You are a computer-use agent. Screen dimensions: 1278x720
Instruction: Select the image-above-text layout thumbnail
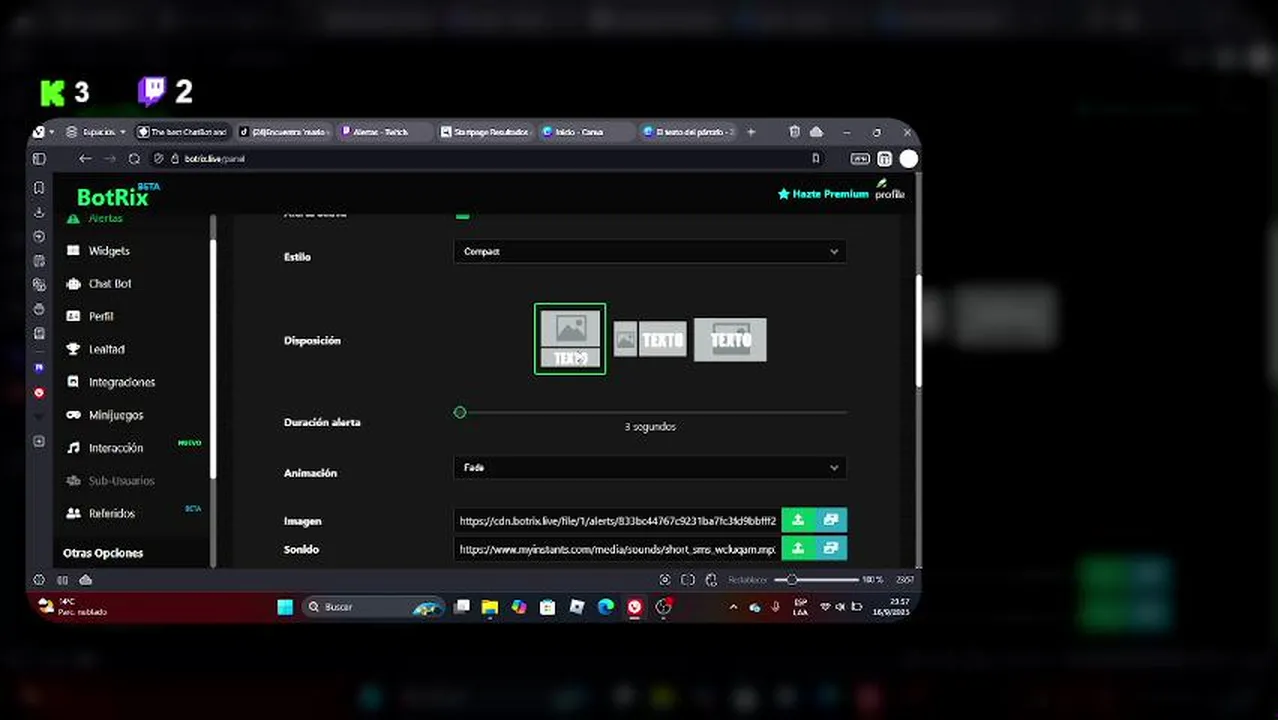(570, 339)
